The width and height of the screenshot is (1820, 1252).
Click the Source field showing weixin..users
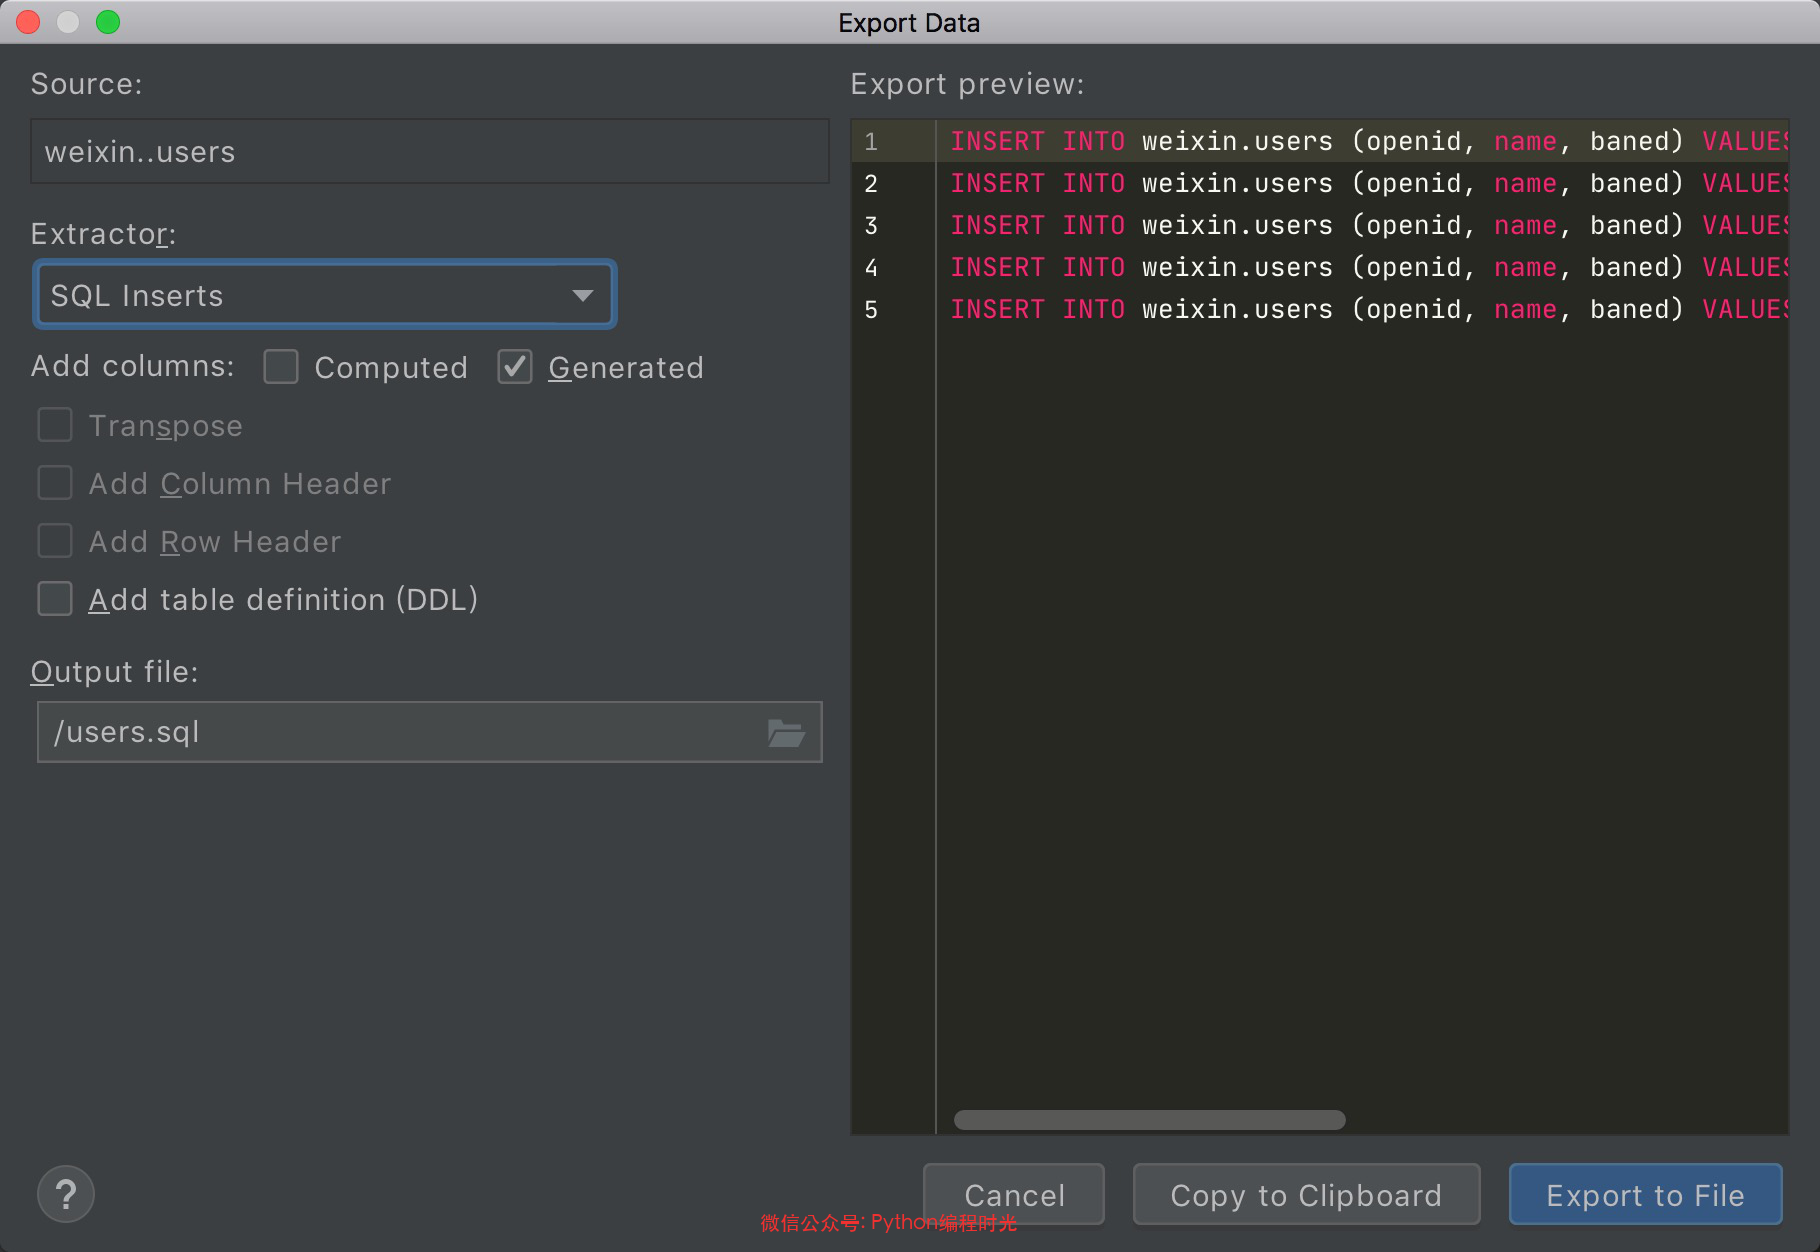pos(429,152)
